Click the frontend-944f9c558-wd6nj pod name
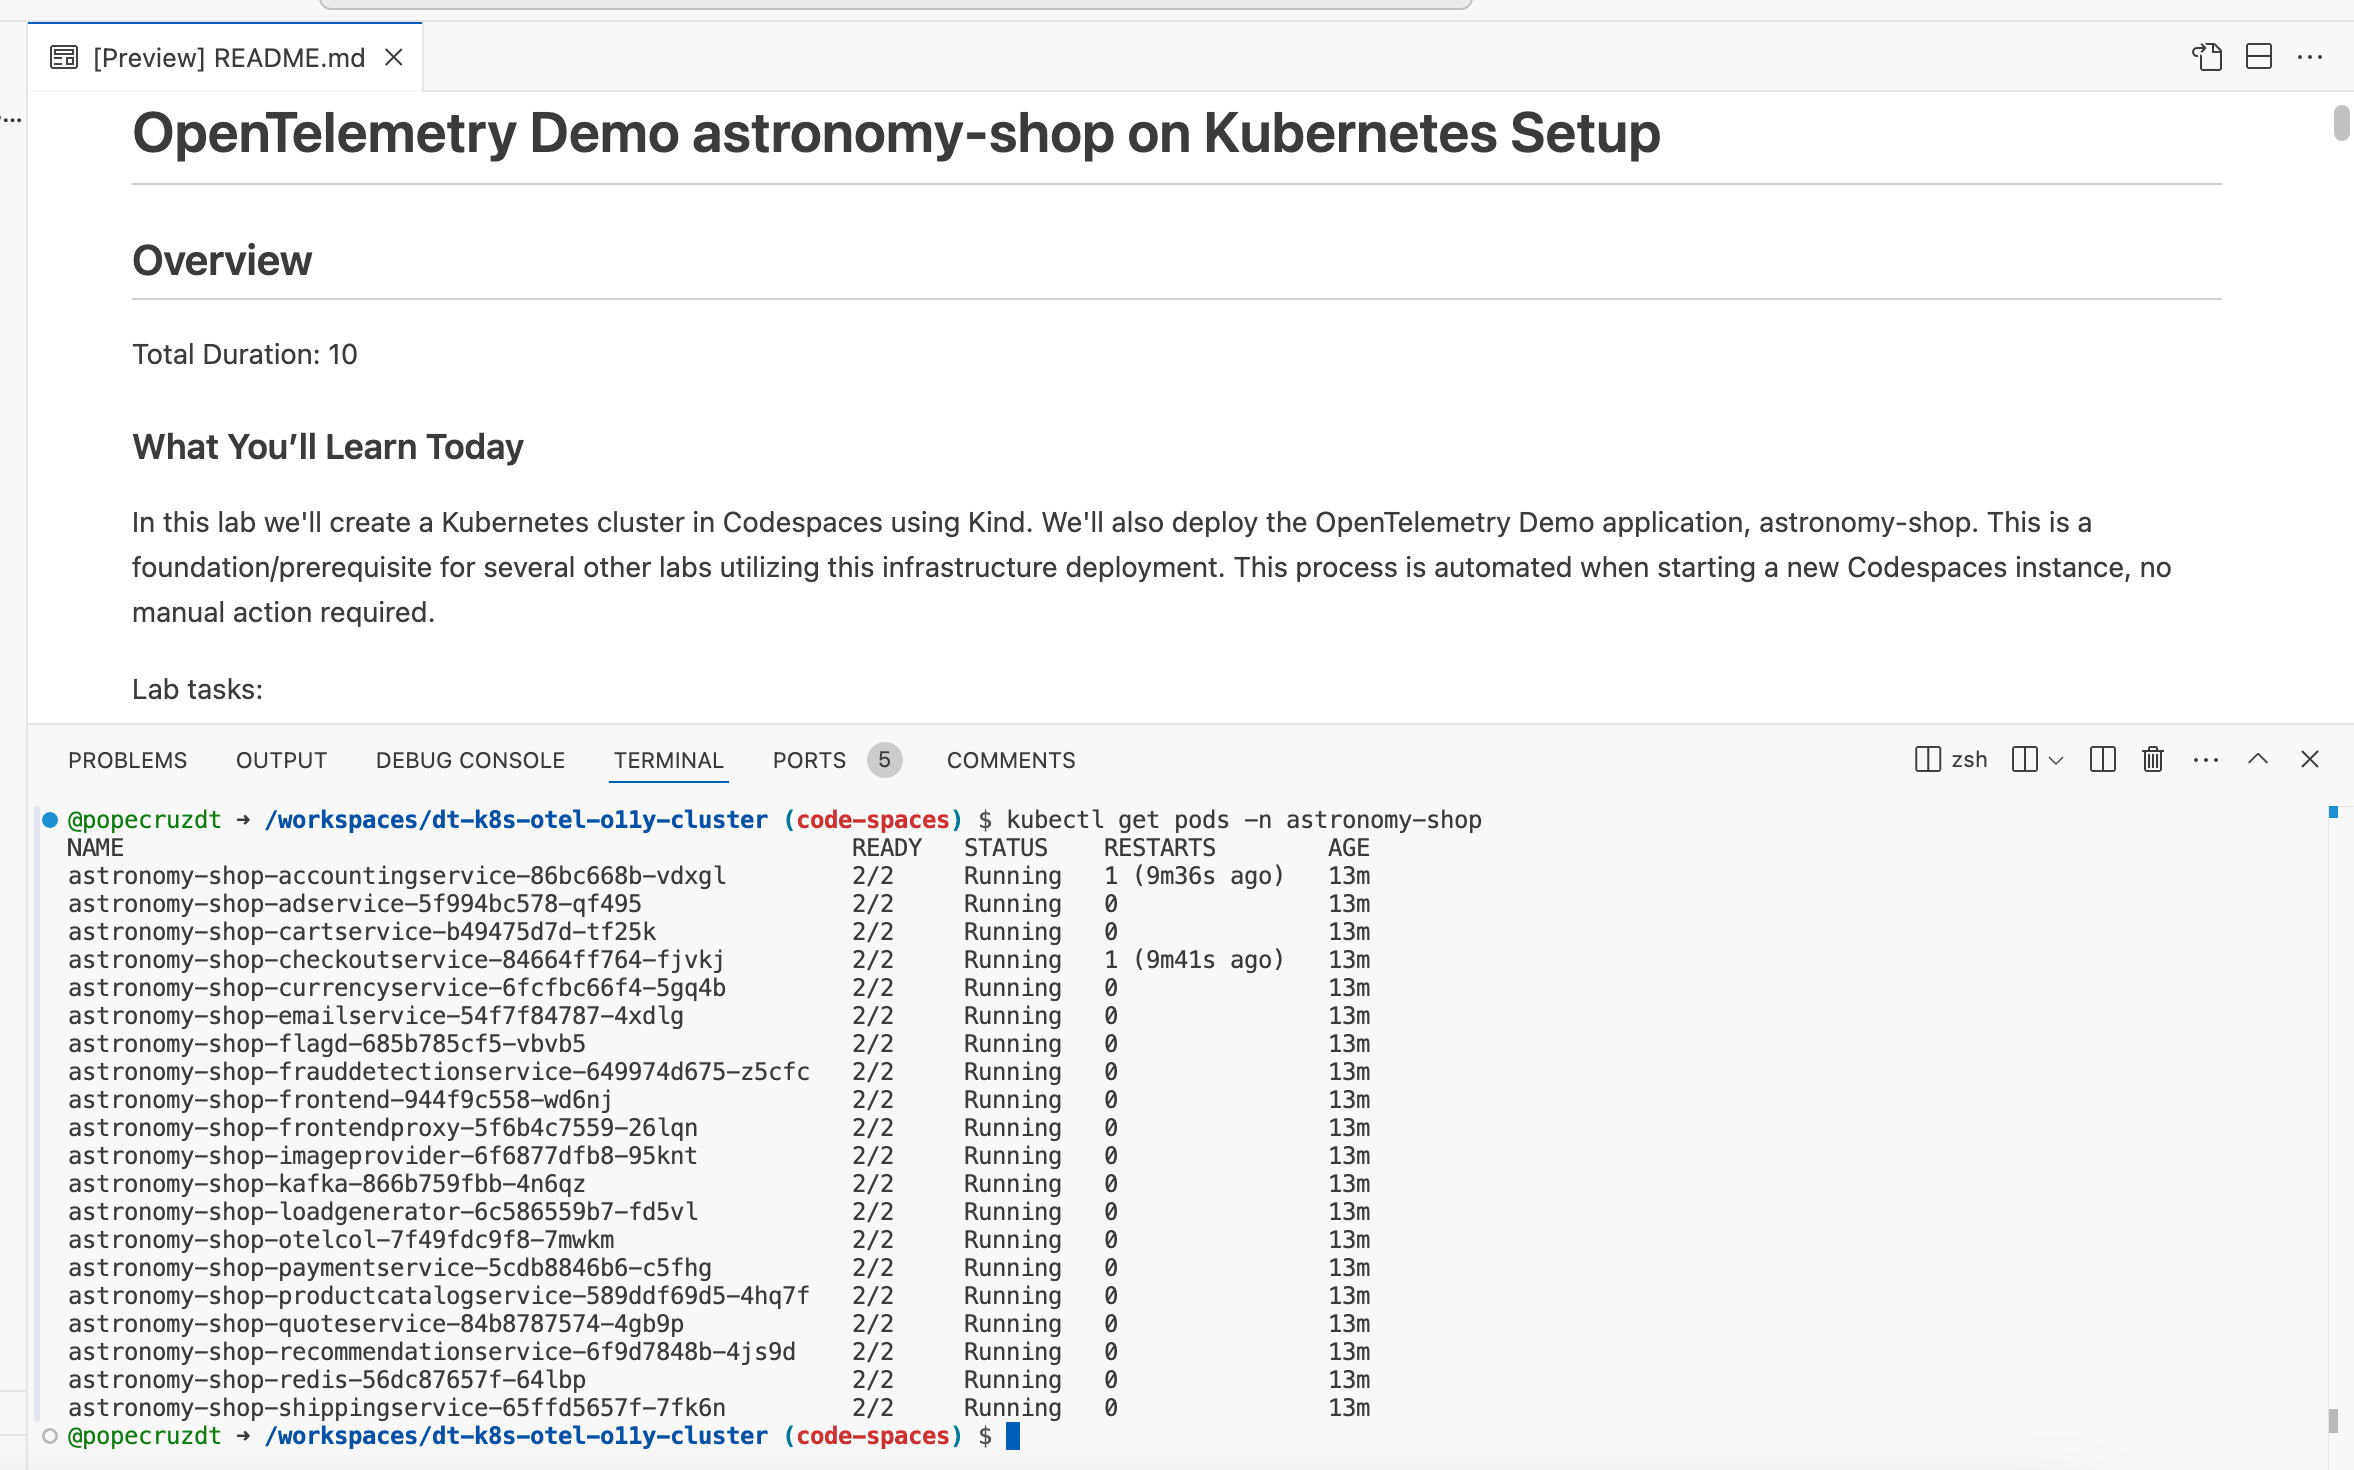Viewport: 2354px width, 1470px height. pos(340,1100)
